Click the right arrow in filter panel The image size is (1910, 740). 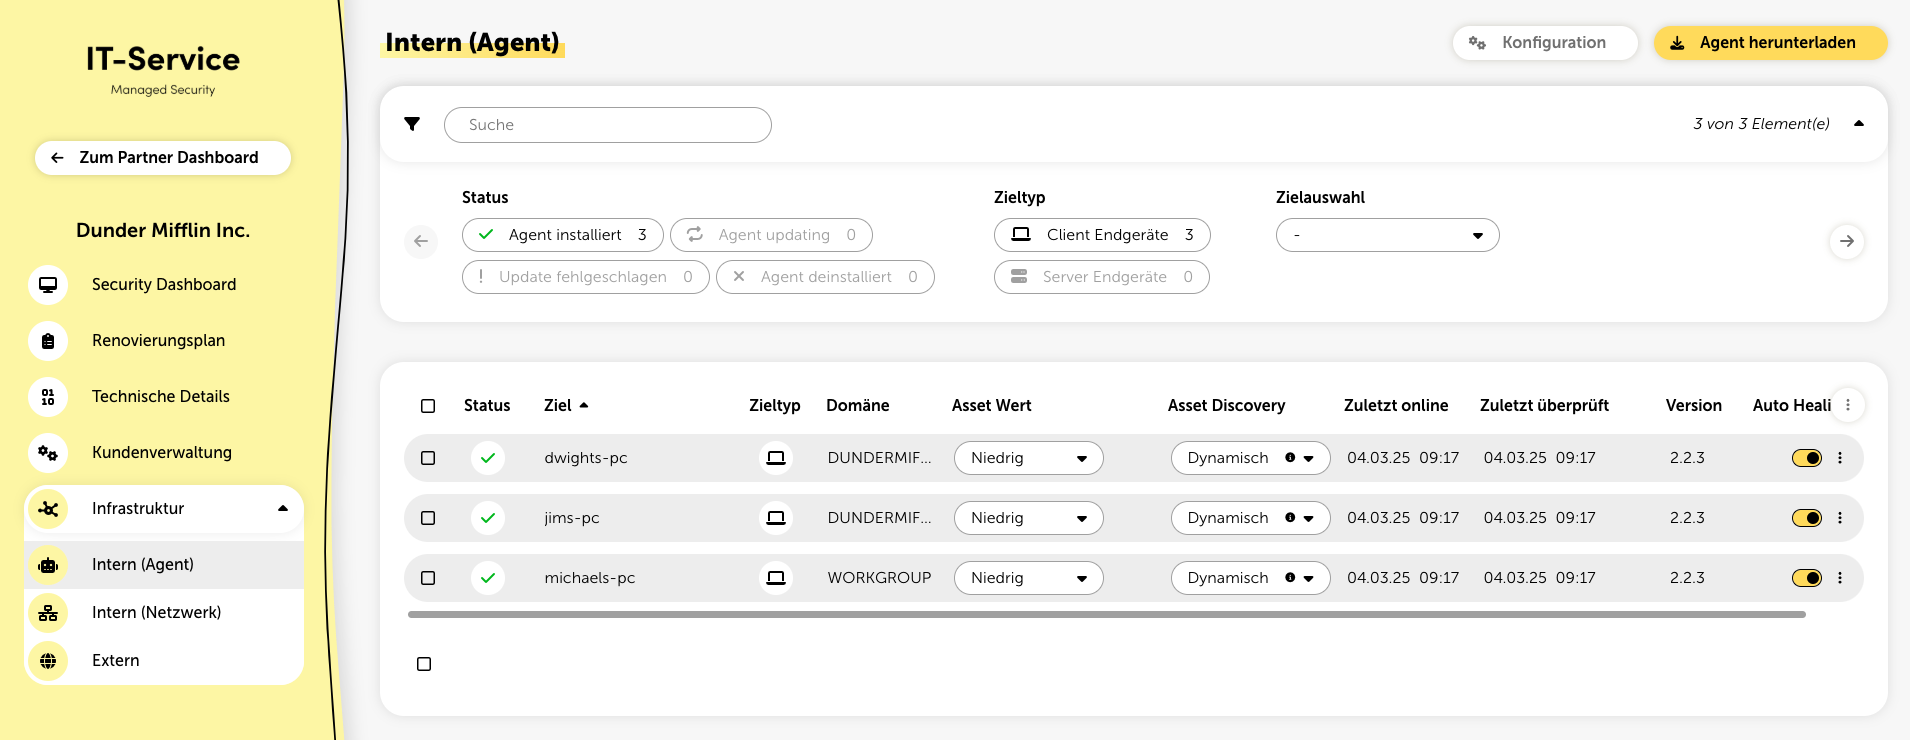pyautogui.click(x=1846, y=241)
